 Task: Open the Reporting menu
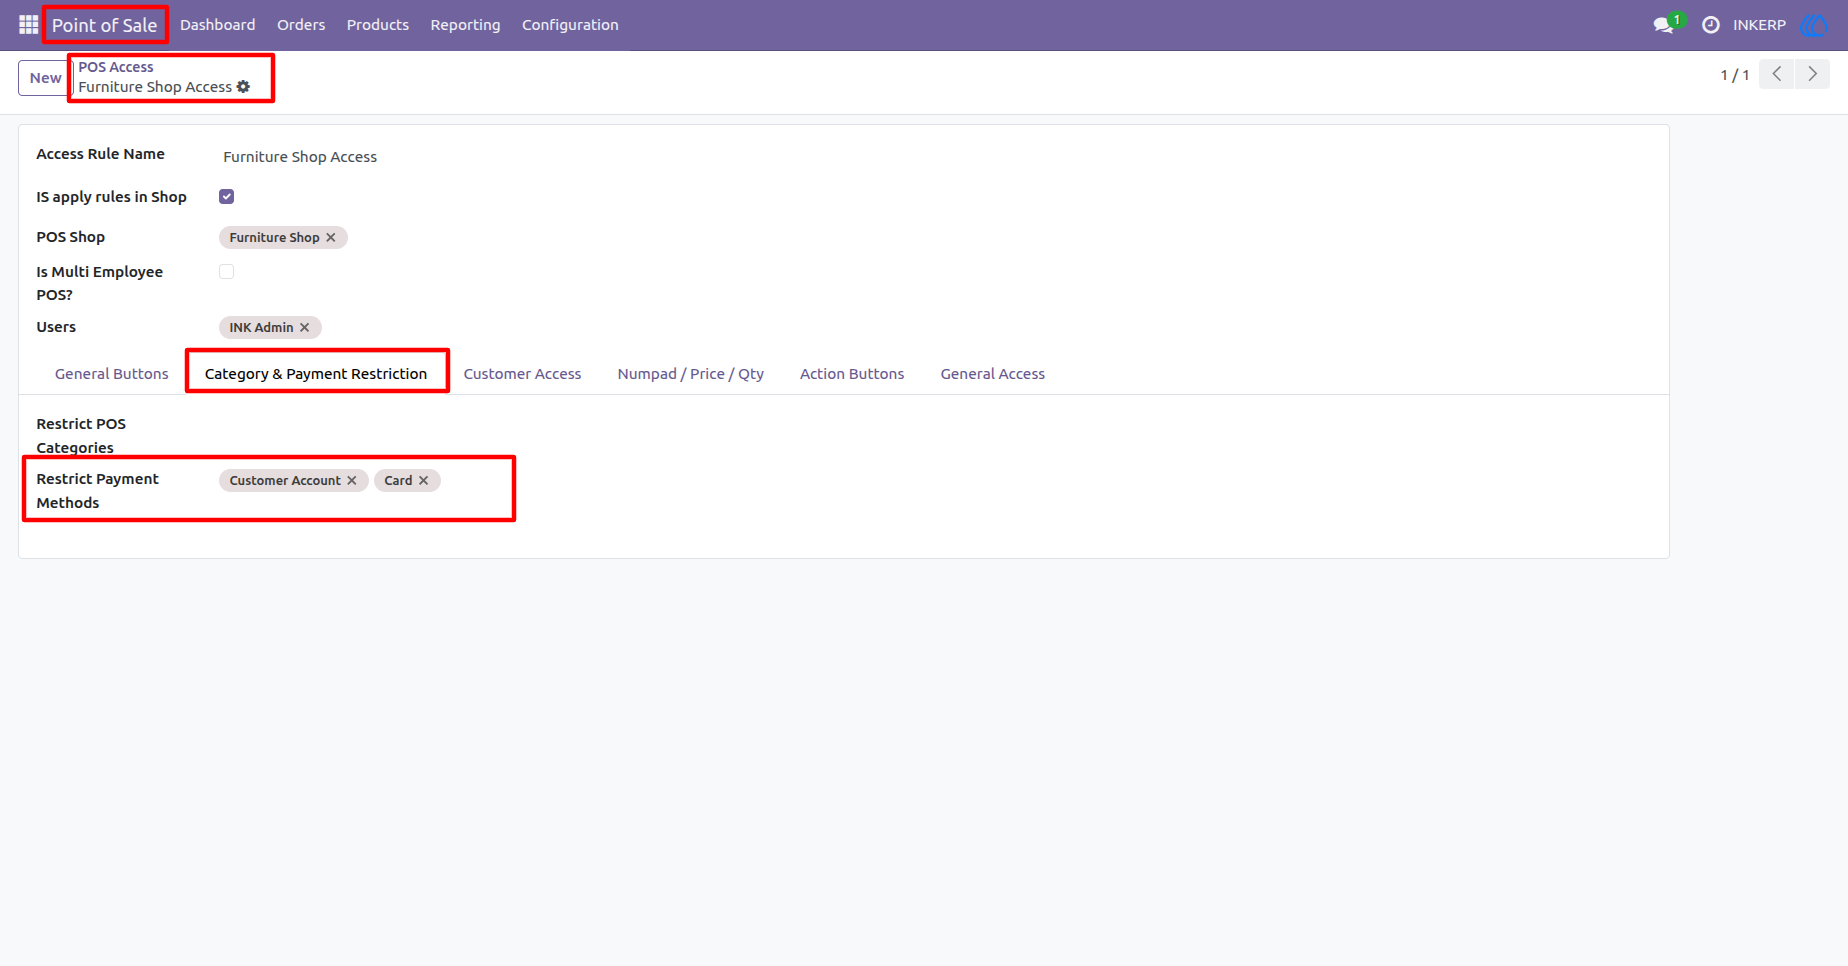point(465,25)
